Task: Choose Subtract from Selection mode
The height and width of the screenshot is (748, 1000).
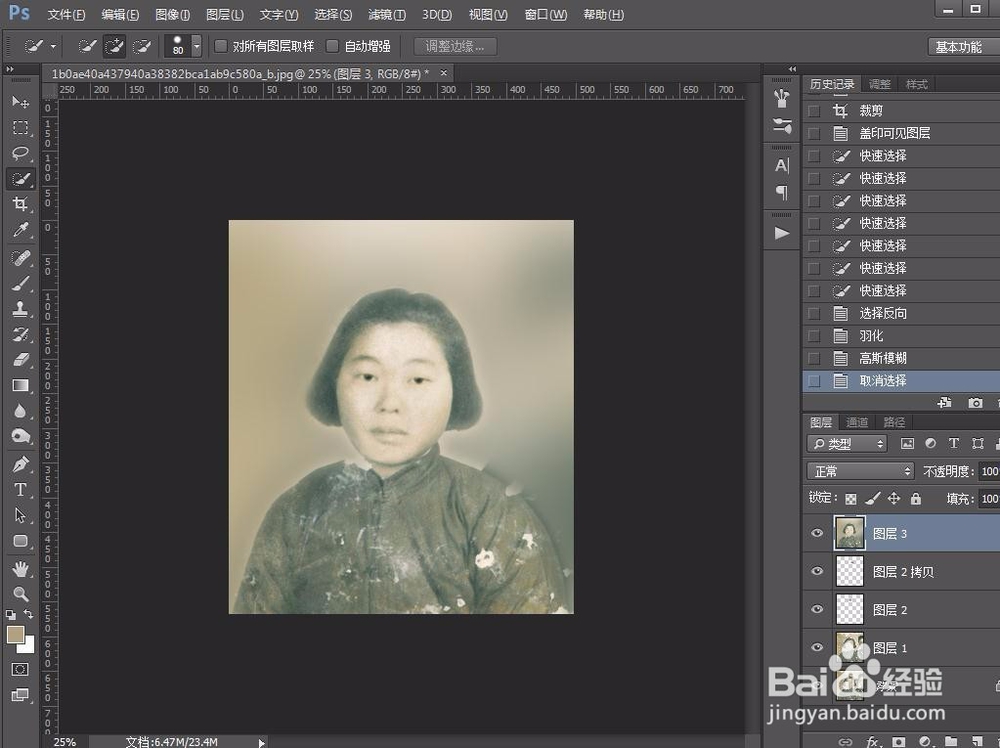Action: tap(142, 46)
